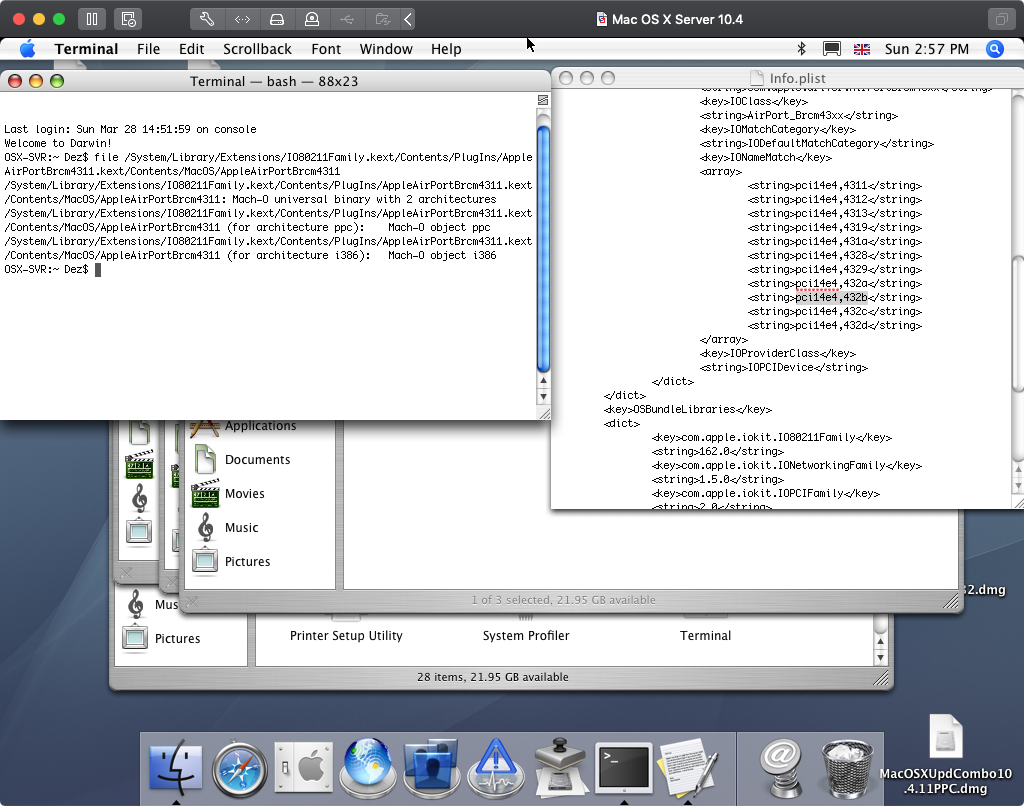Open the Help menu
The image size is (1024, 806).
click(446, 49)
